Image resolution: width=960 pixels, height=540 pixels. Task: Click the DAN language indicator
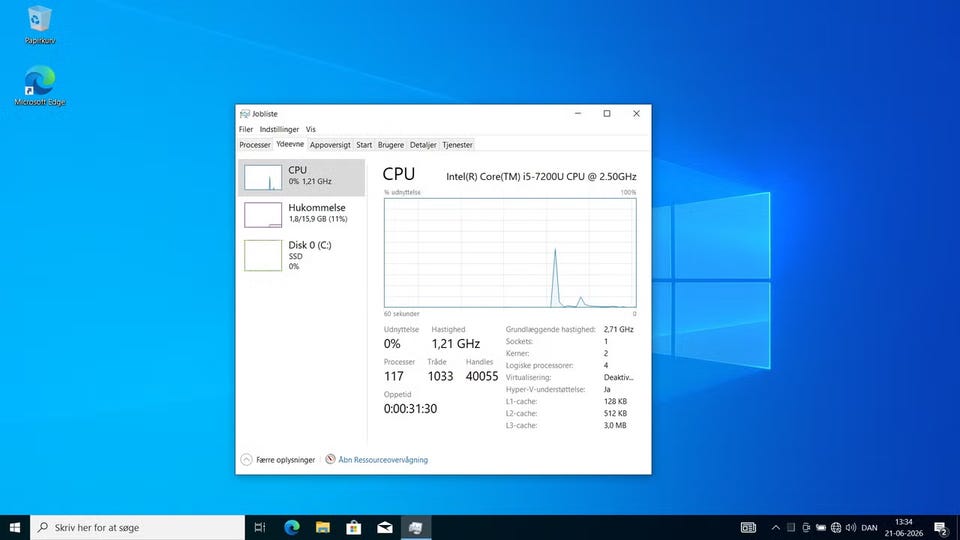[x=869, y=527]
